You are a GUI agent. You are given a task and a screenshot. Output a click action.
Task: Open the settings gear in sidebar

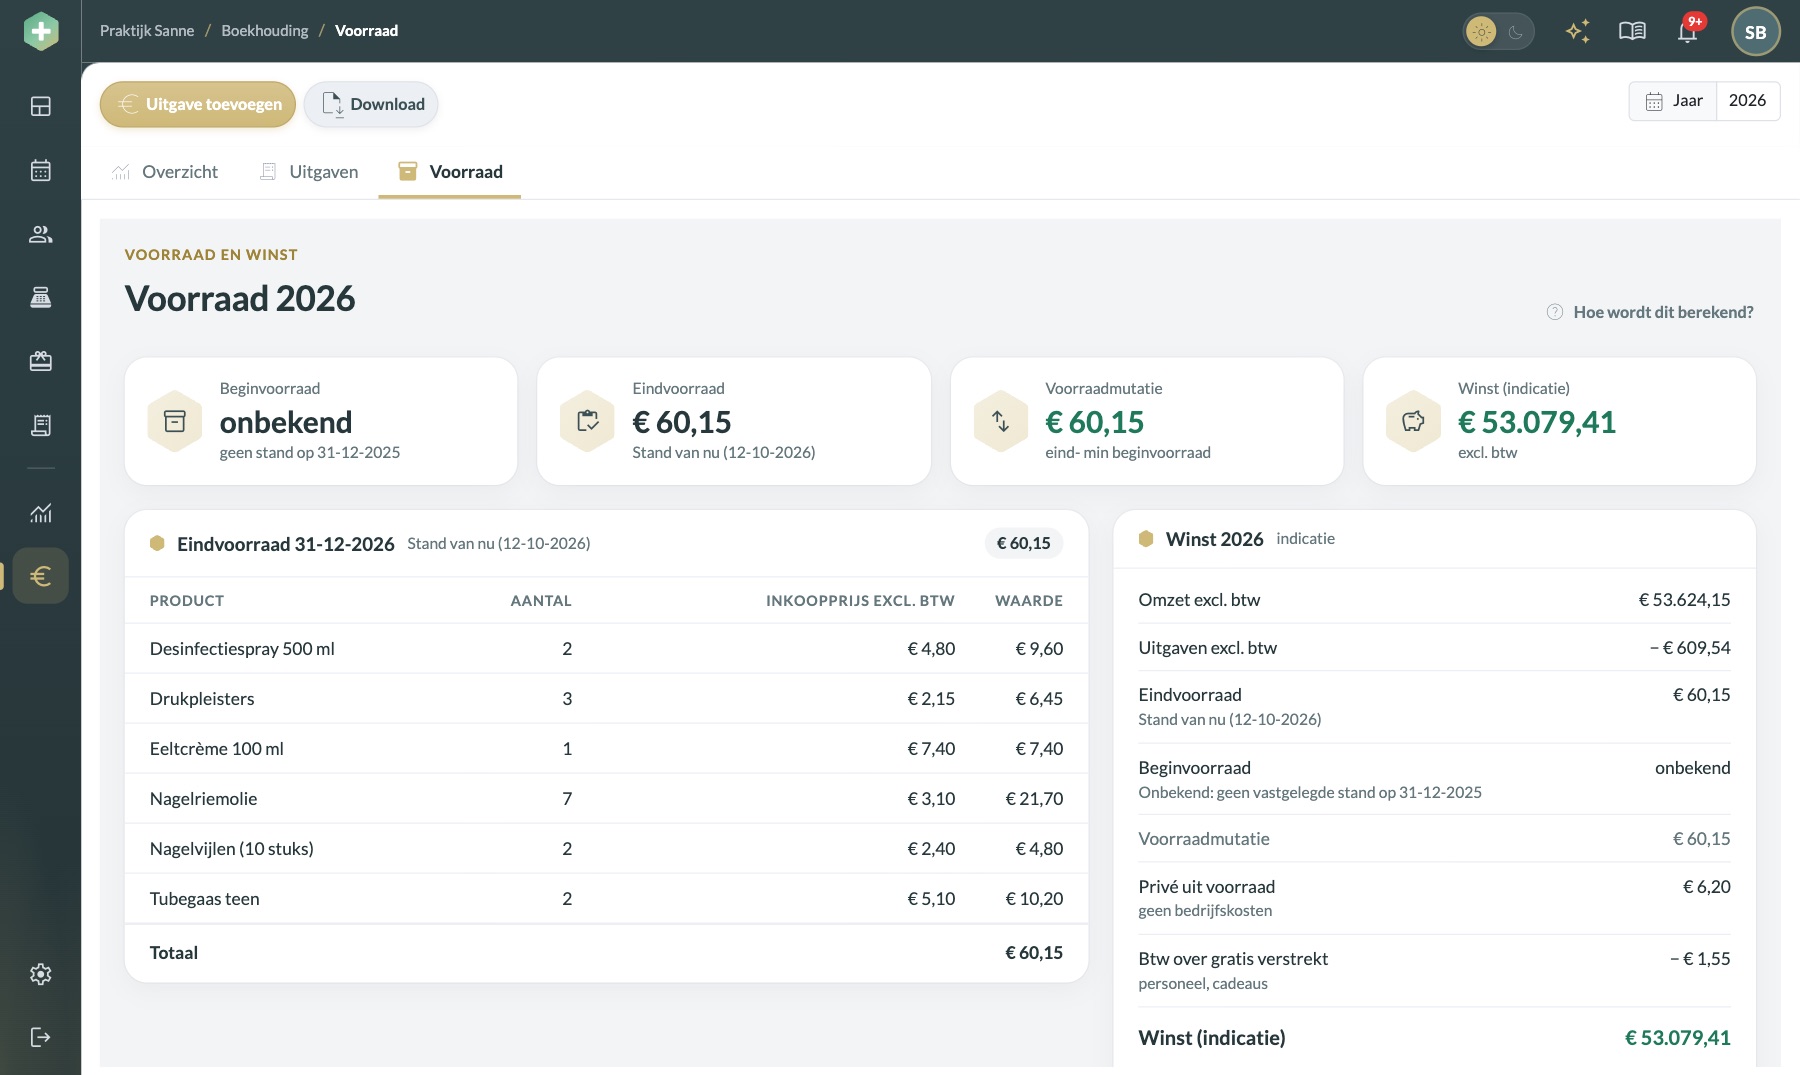[x=40, y=974]
